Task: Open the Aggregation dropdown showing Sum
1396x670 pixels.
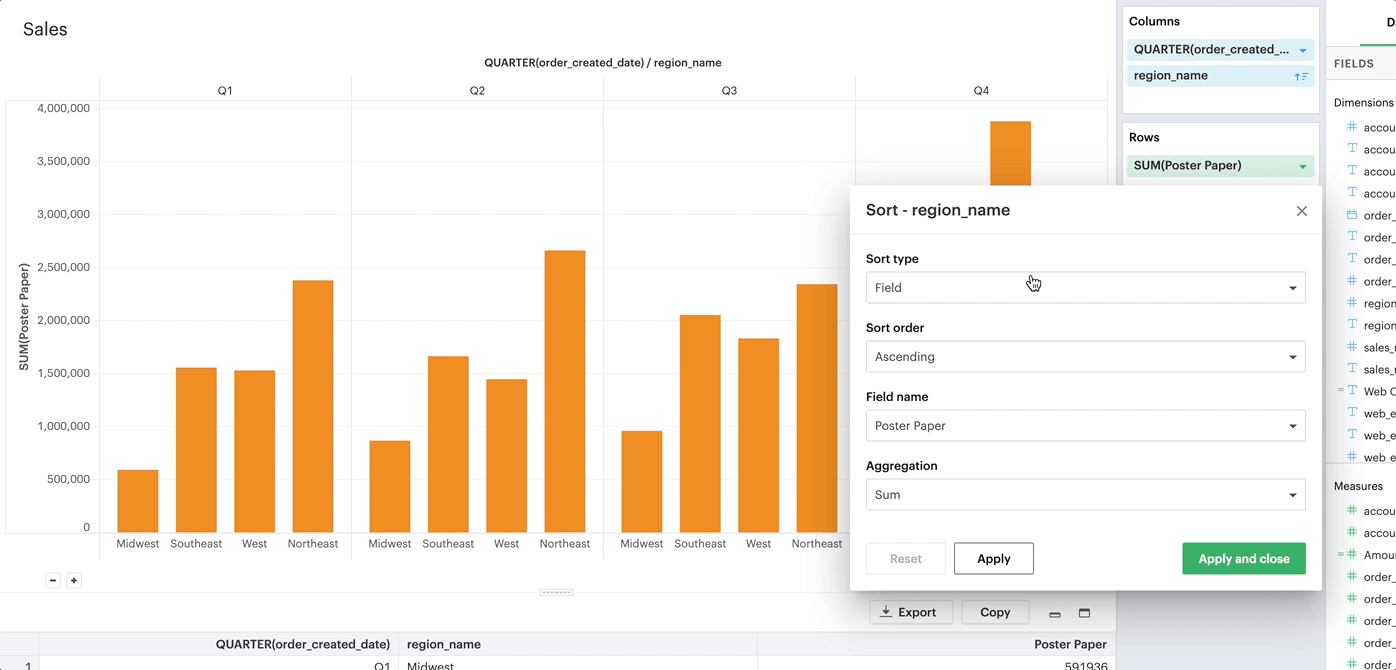Action: pos(1085,494)
